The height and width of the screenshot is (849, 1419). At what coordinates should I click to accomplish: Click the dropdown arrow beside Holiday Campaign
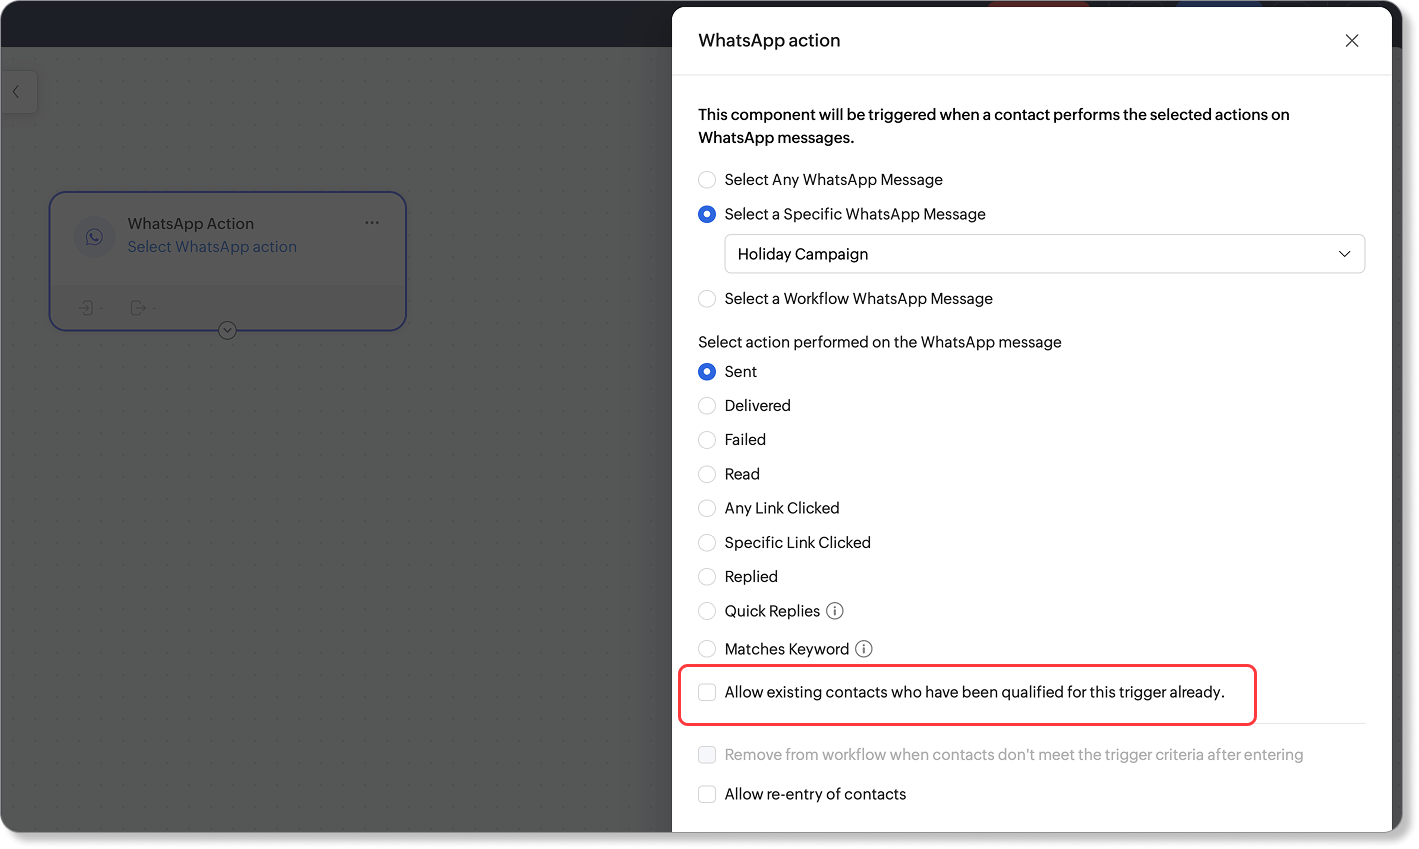point(1344,254)
